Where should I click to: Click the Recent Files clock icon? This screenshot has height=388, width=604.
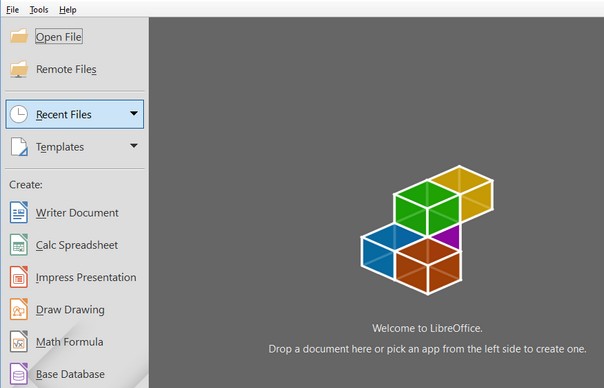(18, 114)
